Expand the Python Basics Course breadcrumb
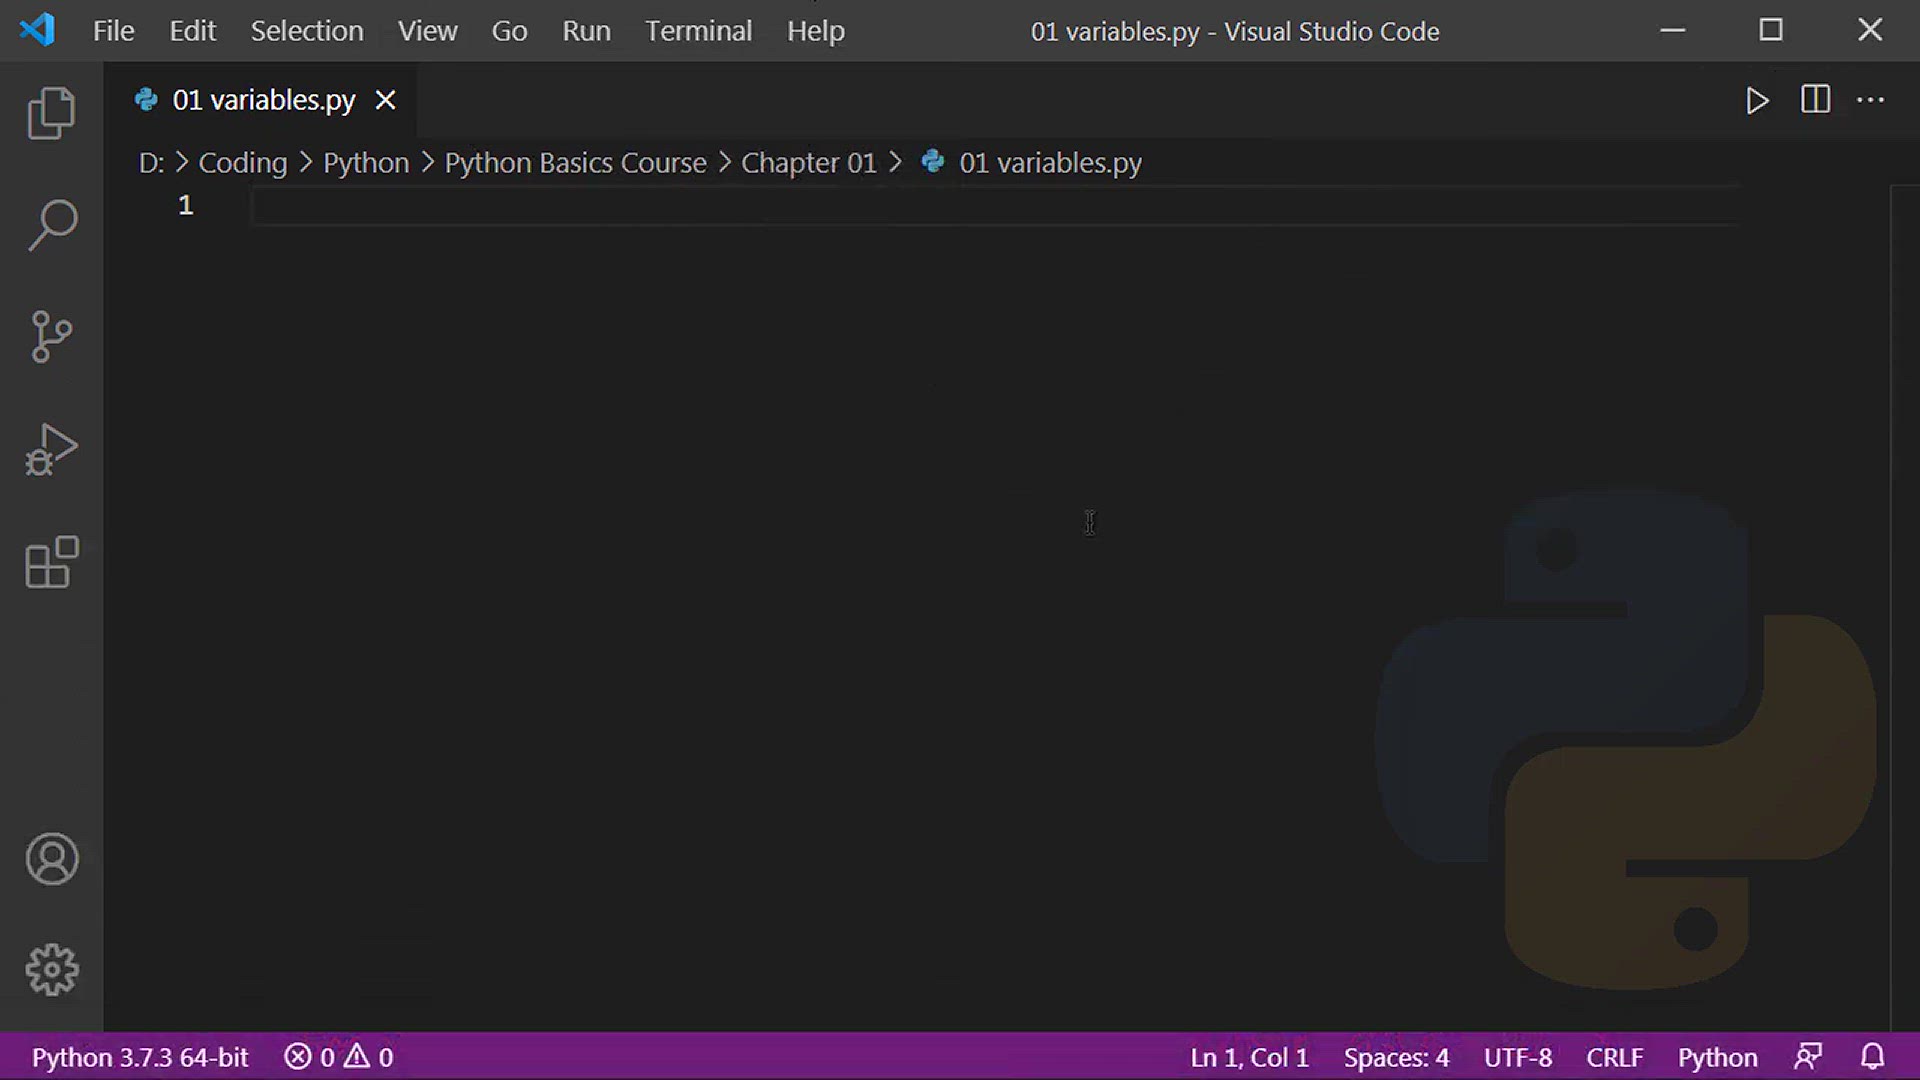The image size is (1920, 1080). [575, 163]
